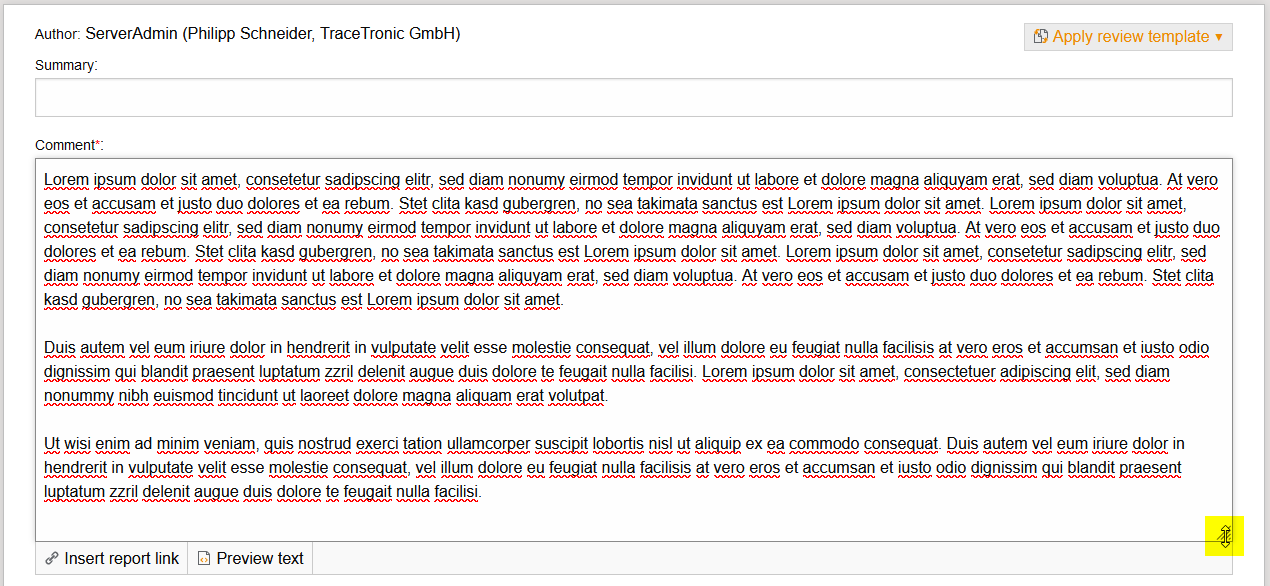Click the template document icon on Apply review template
The width and height of the screenshot is (1270, 586).
1041,35
